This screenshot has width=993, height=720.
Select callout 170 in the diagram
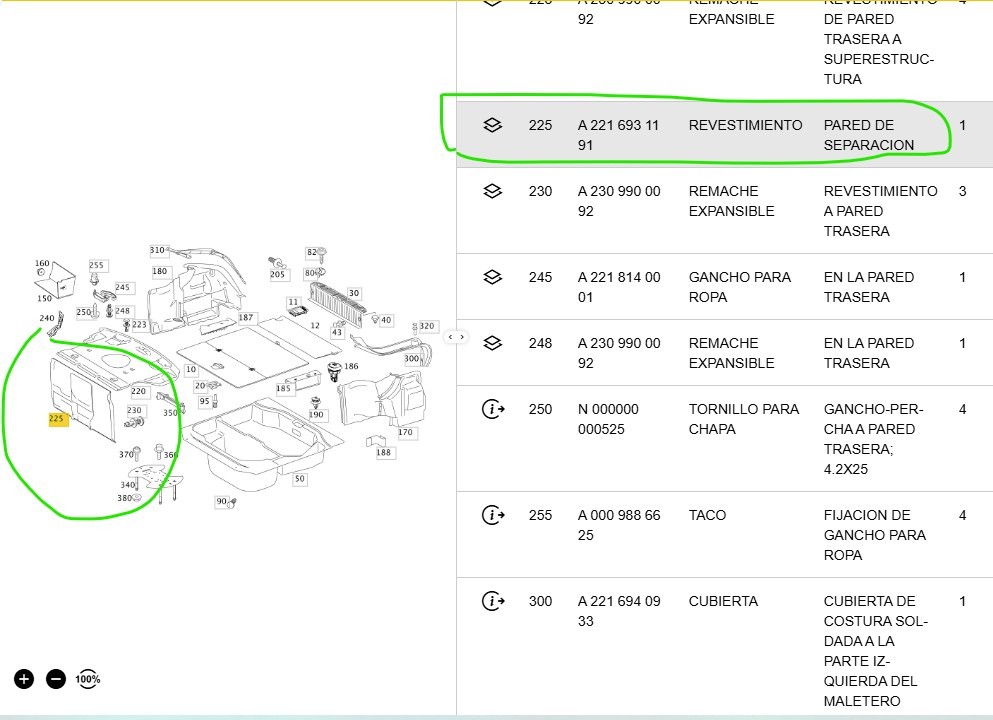click(x=405, y=433)
